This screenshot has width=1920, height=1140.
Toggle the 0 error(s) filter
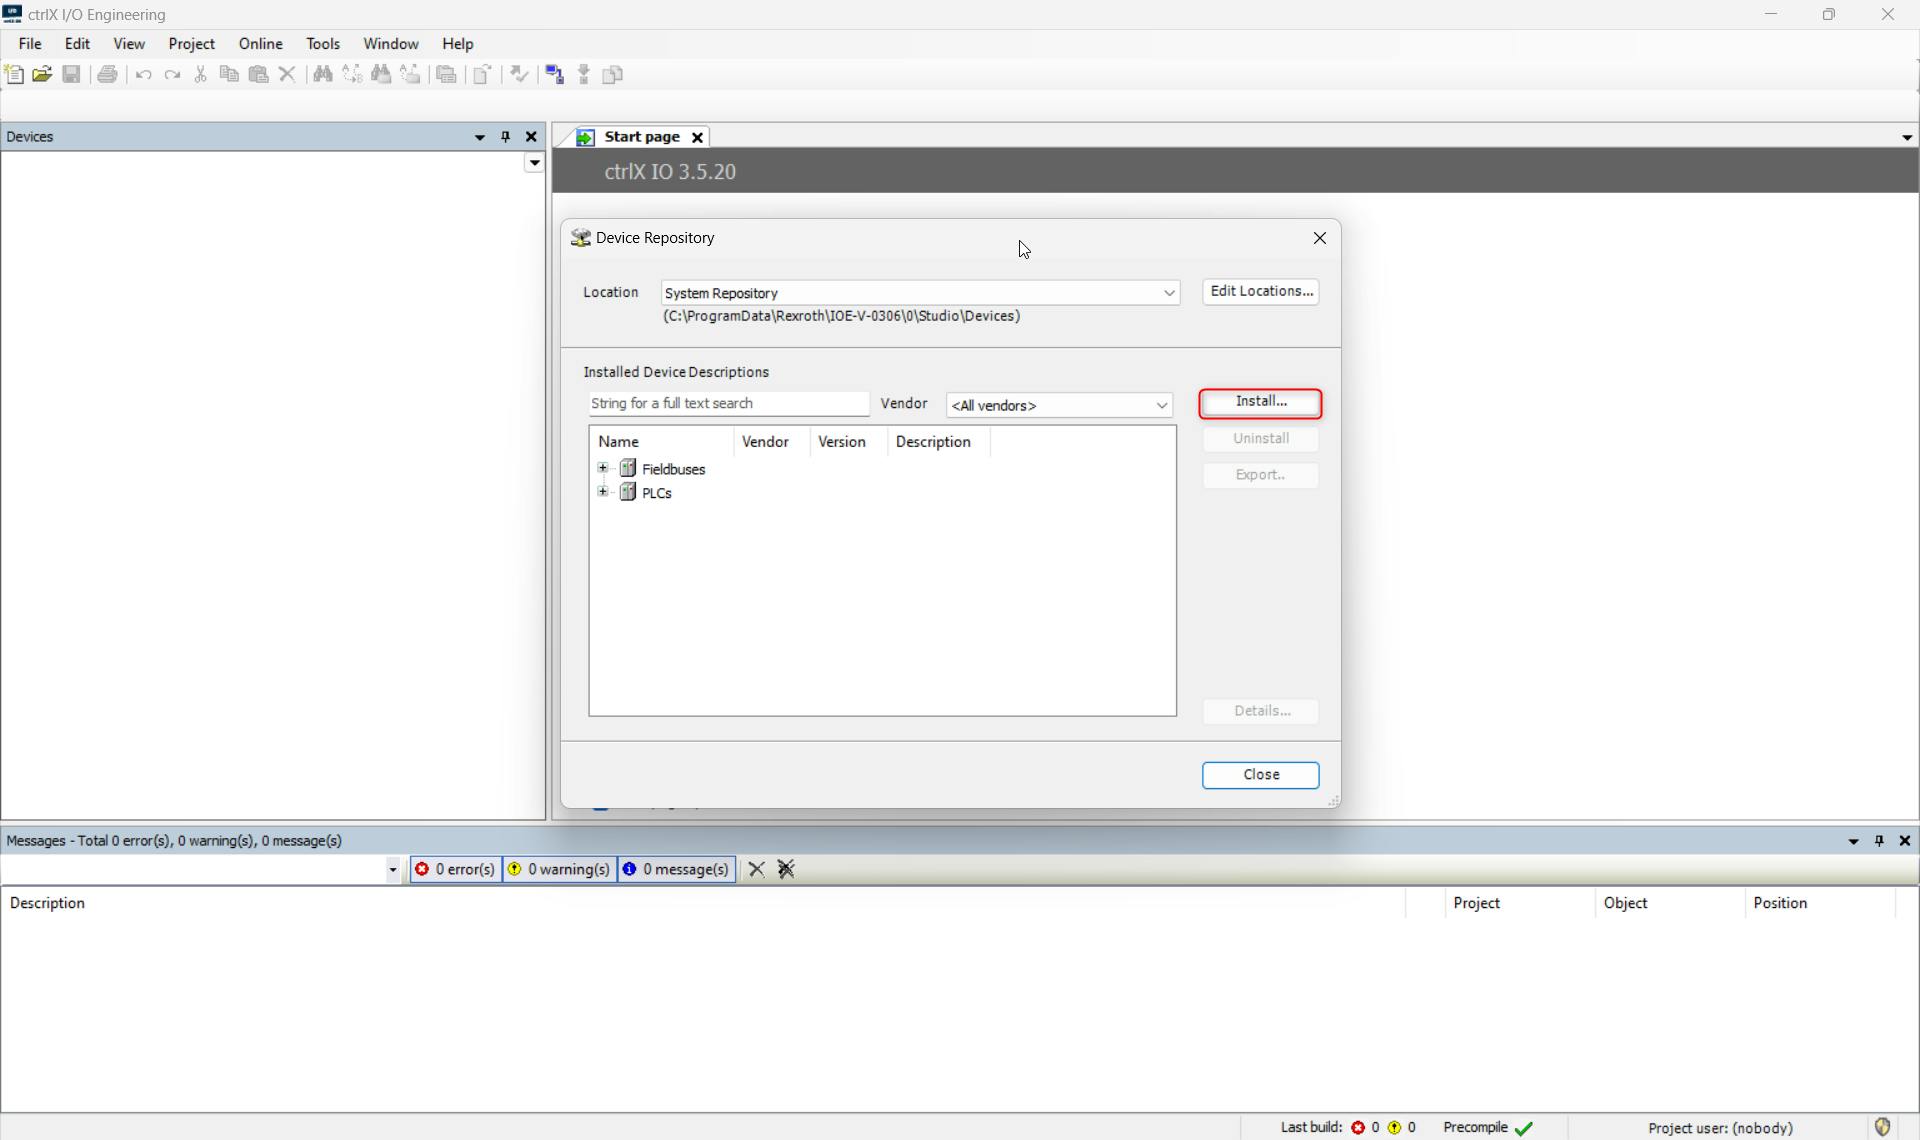pyautogui.click(x=455, y=870)
